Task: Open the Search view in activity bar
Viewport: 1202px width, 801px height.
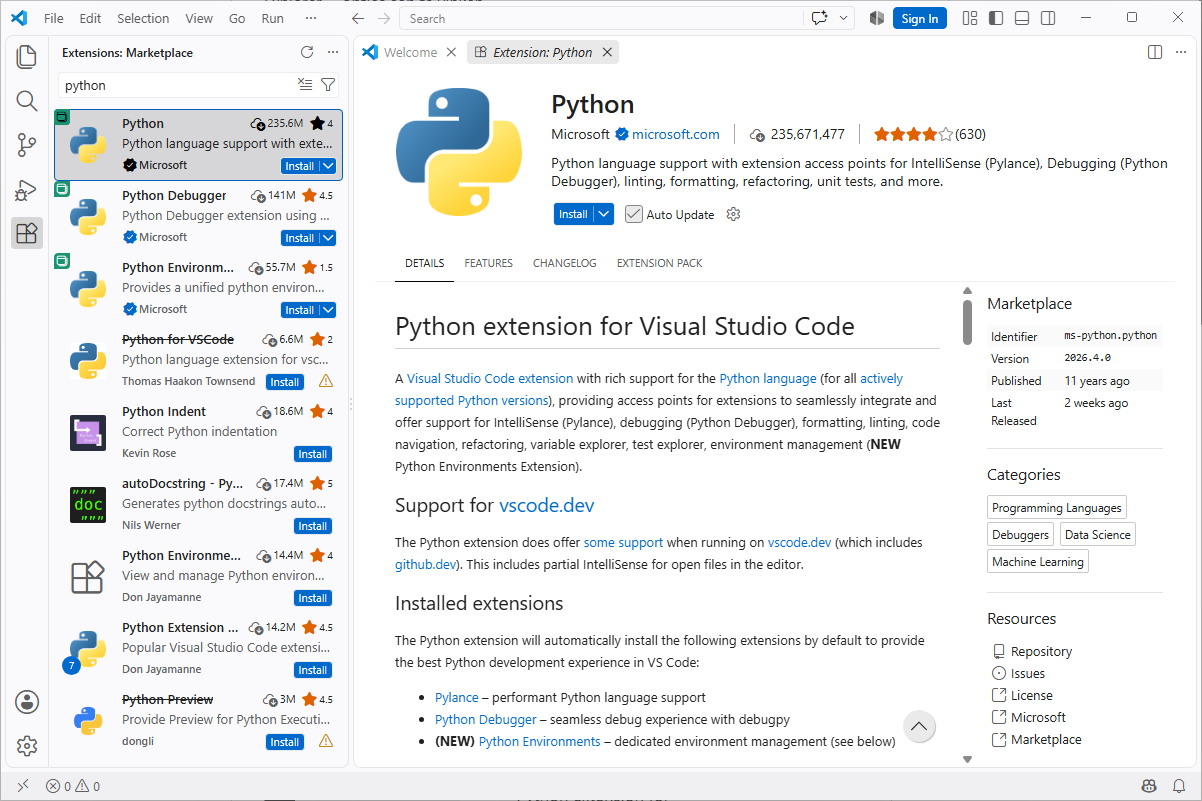Action: point(27,101)
